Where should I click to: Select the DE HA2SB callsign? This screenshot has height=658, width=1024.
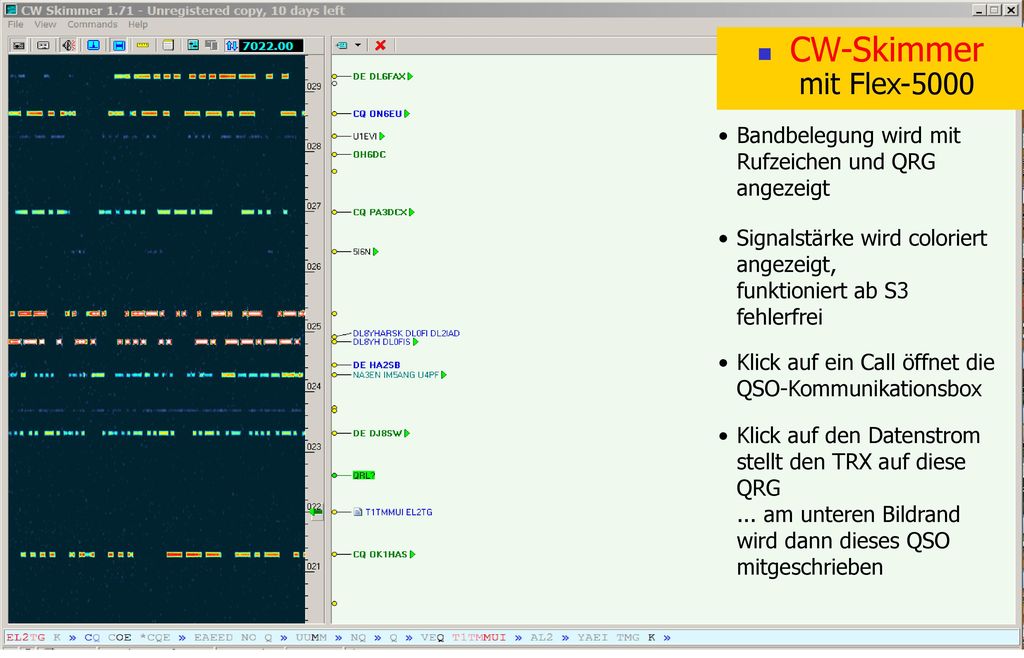[376, 366]
